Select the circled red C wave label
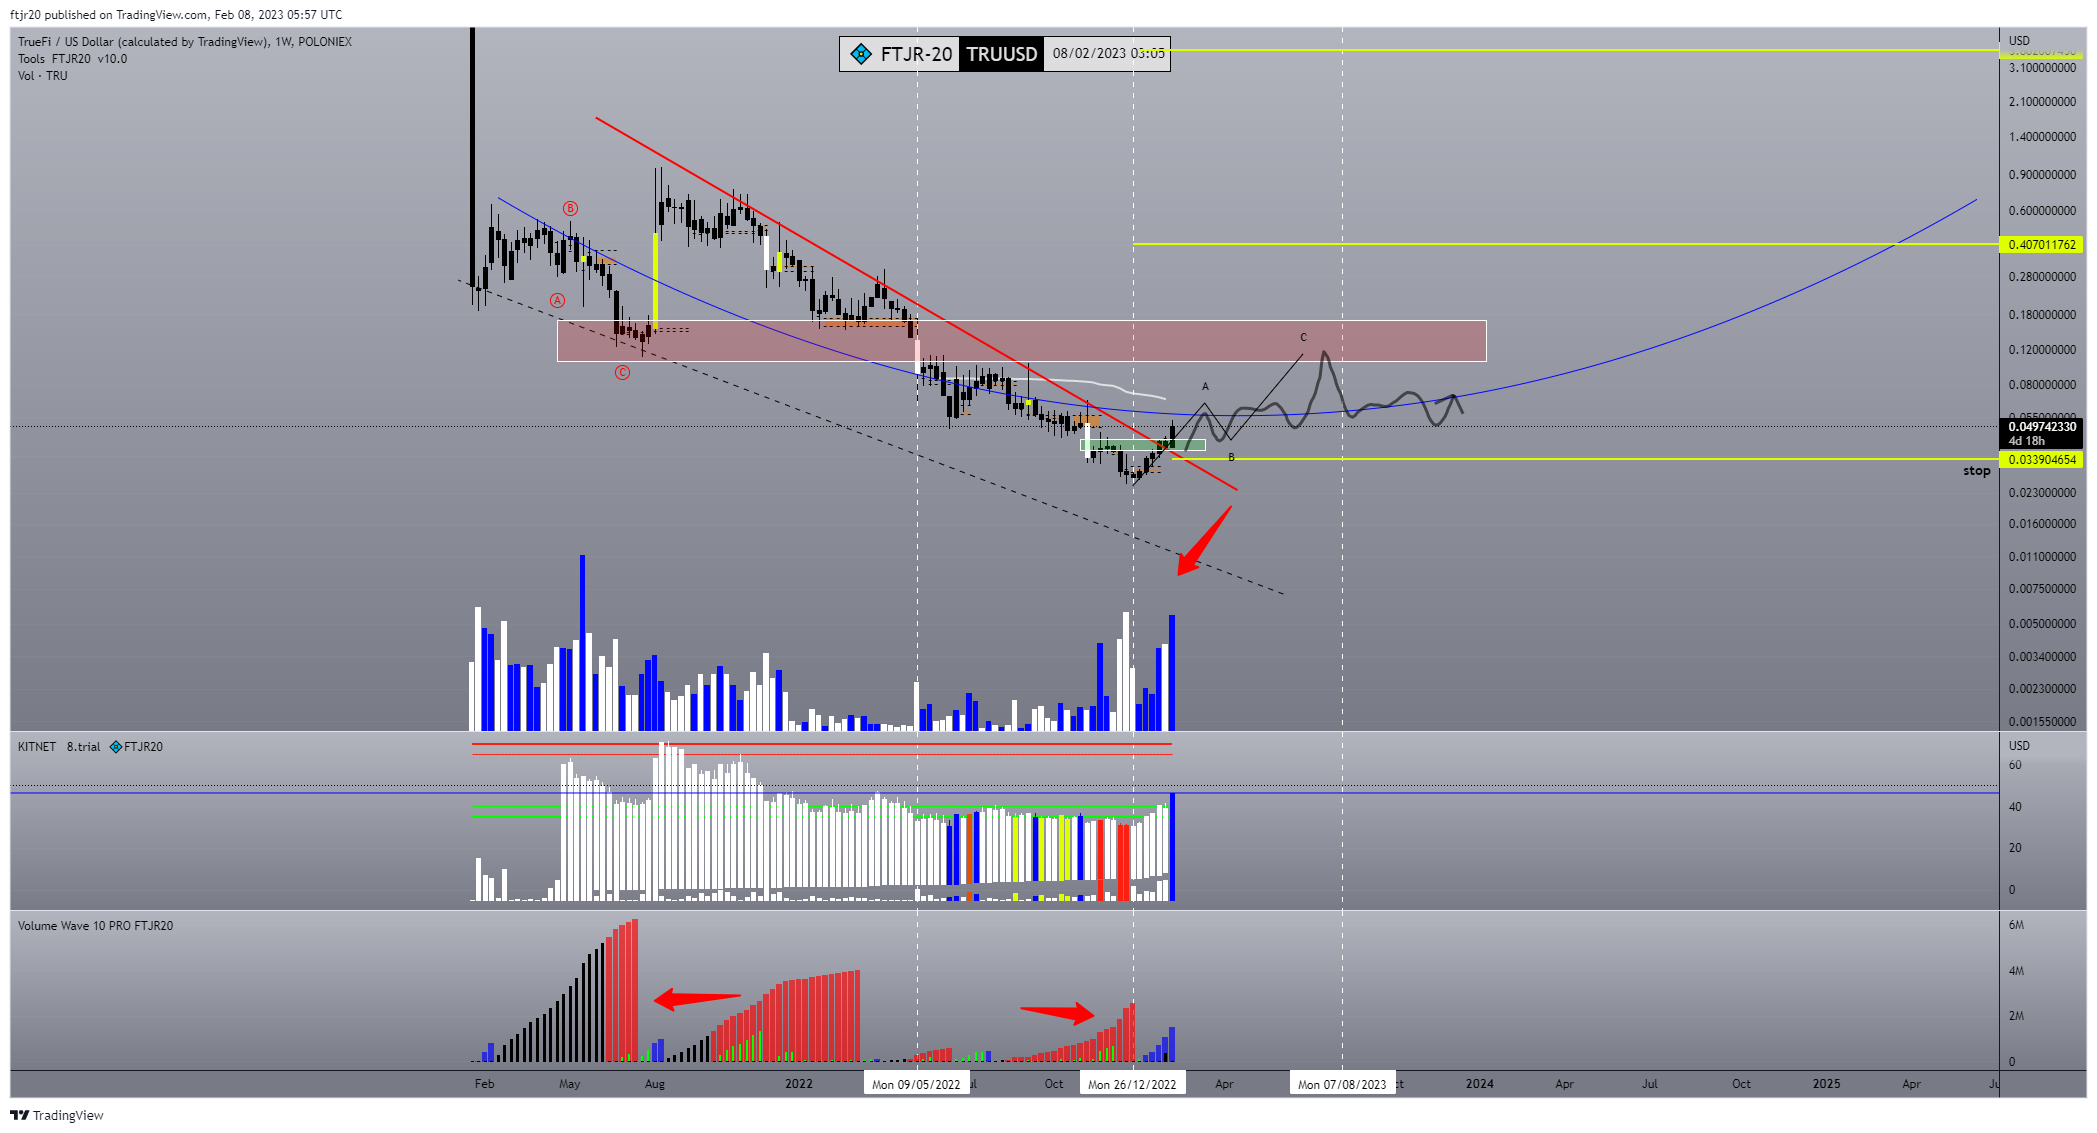2097x1133 pixels. pos(622,372)
